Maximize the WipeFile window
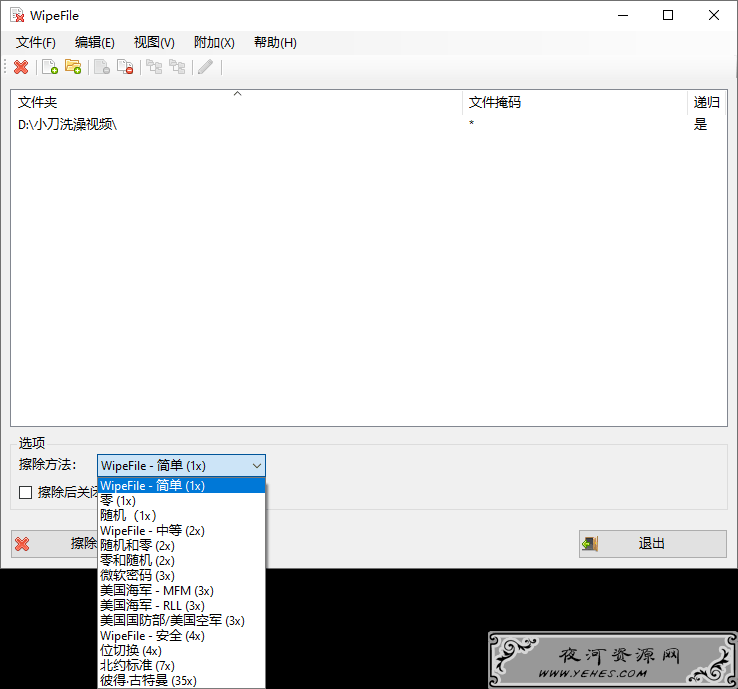 (668, 15)
